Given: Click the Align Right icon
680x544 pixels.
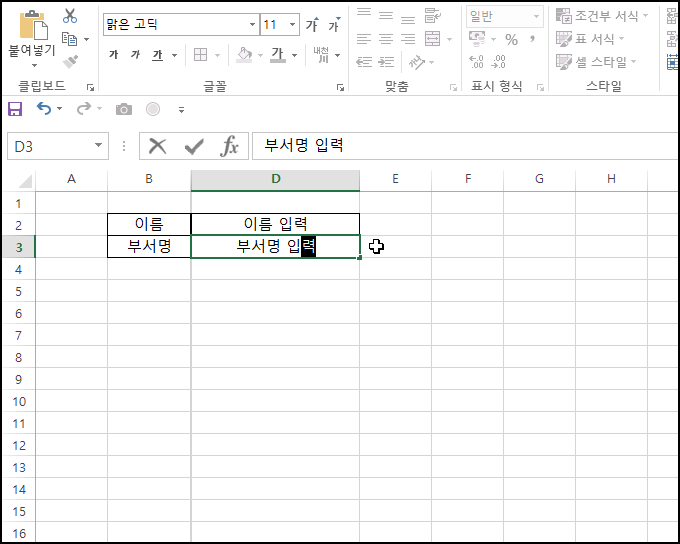Looking at the screenshot, I should (408, 39).
